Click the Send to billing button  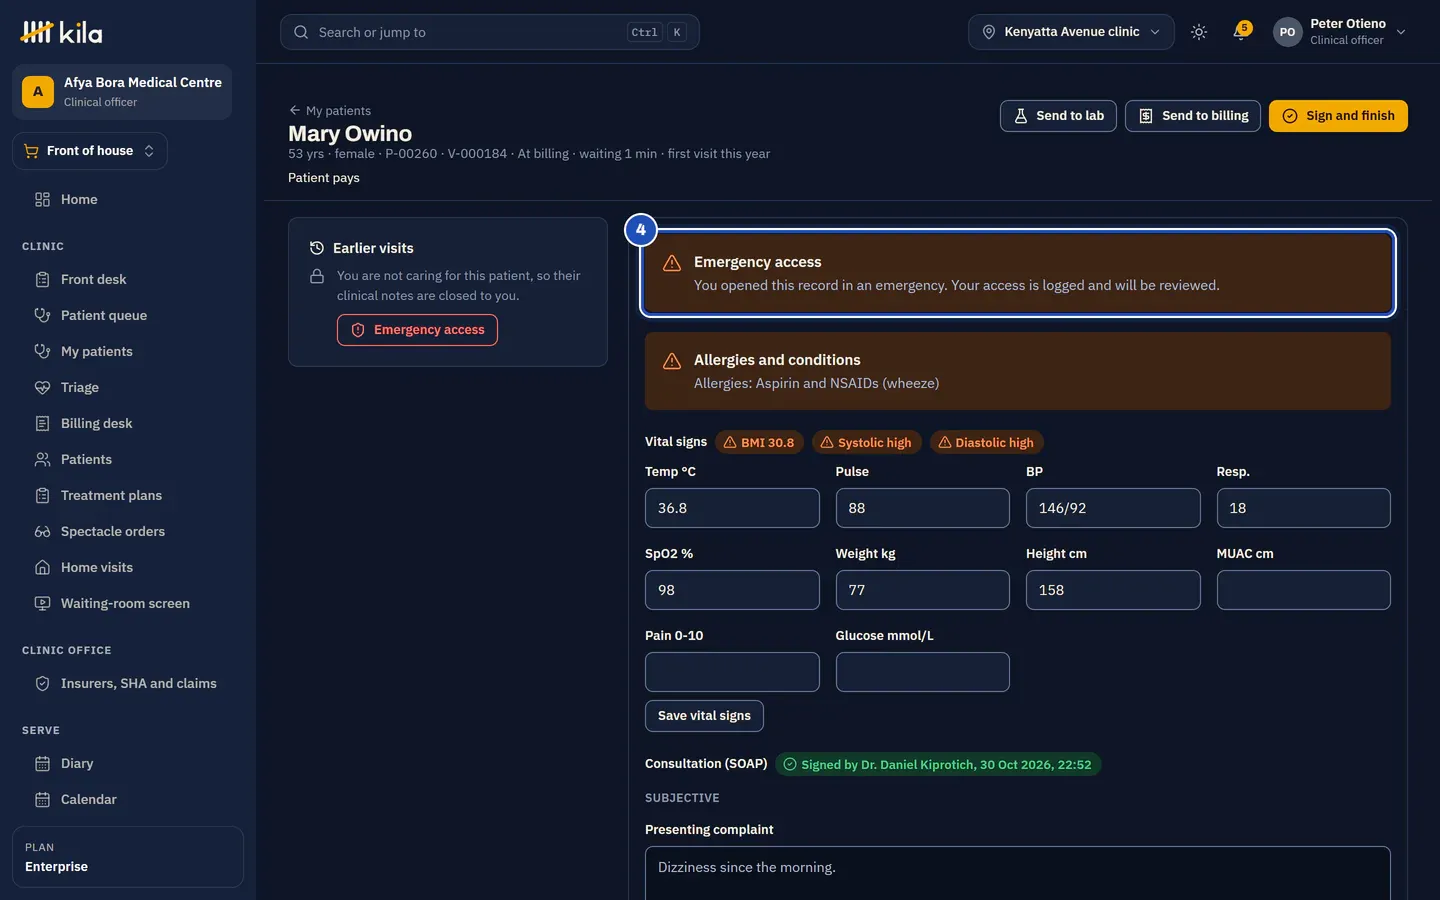coord(1193,116)
